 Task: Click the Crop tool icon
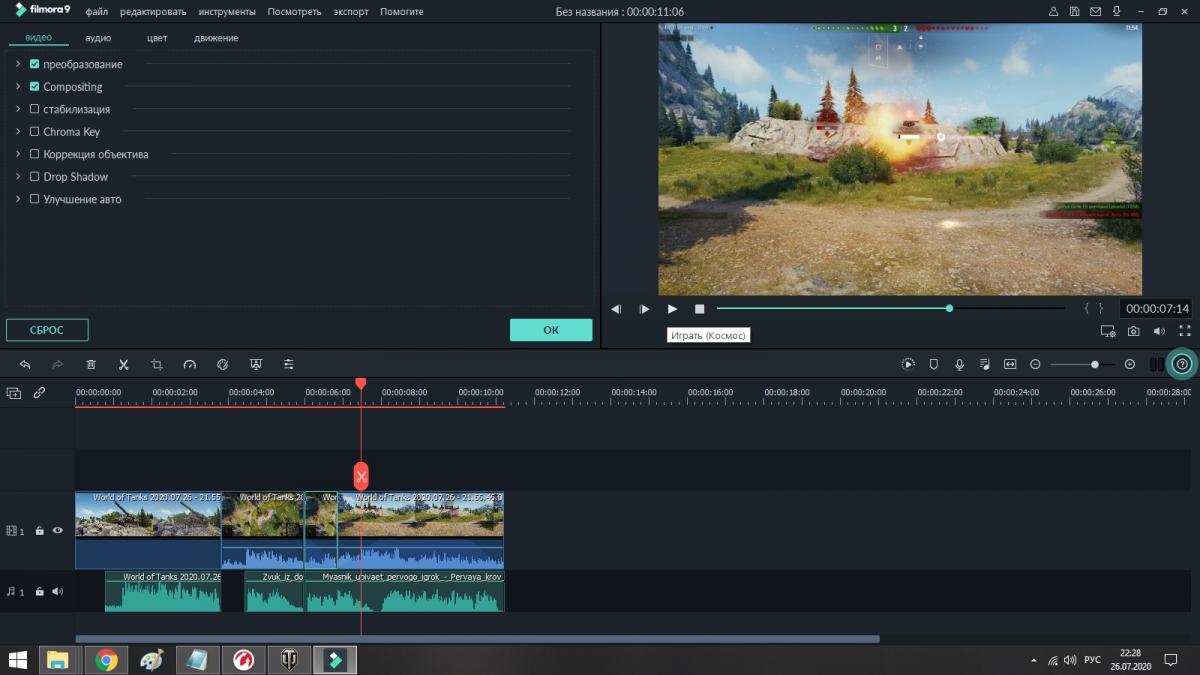[x=157, y=365]
